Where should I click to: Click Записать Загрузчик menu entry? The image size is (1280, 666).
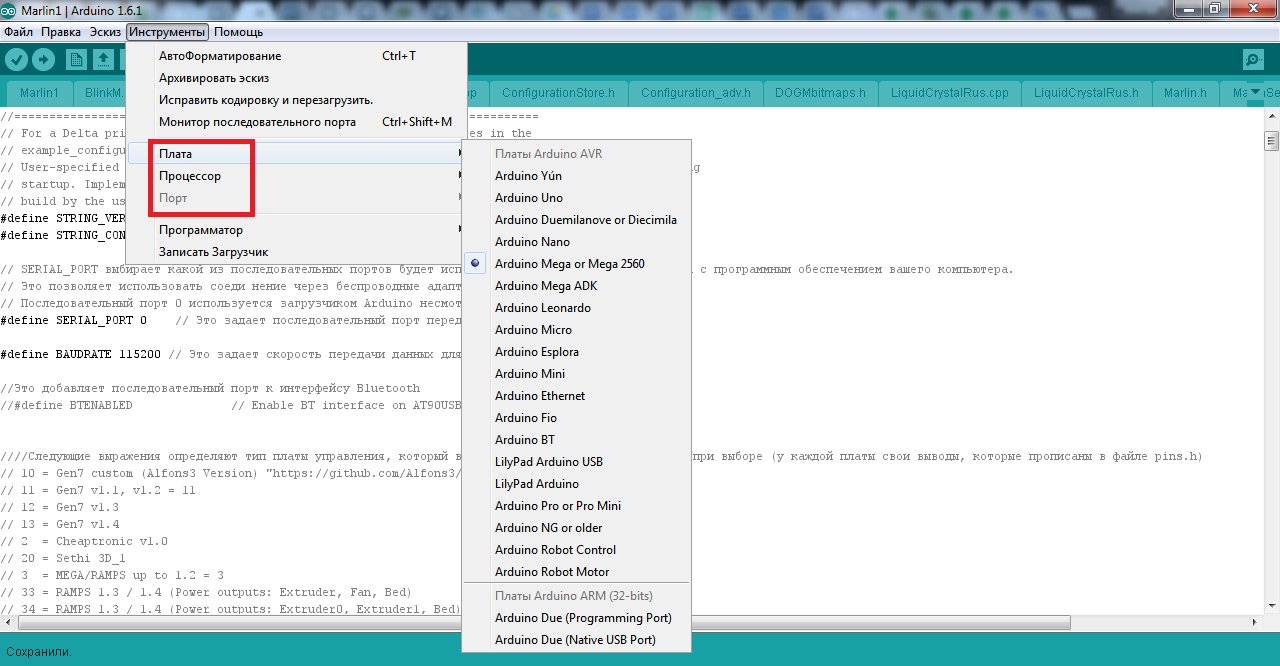click(296, 252)
